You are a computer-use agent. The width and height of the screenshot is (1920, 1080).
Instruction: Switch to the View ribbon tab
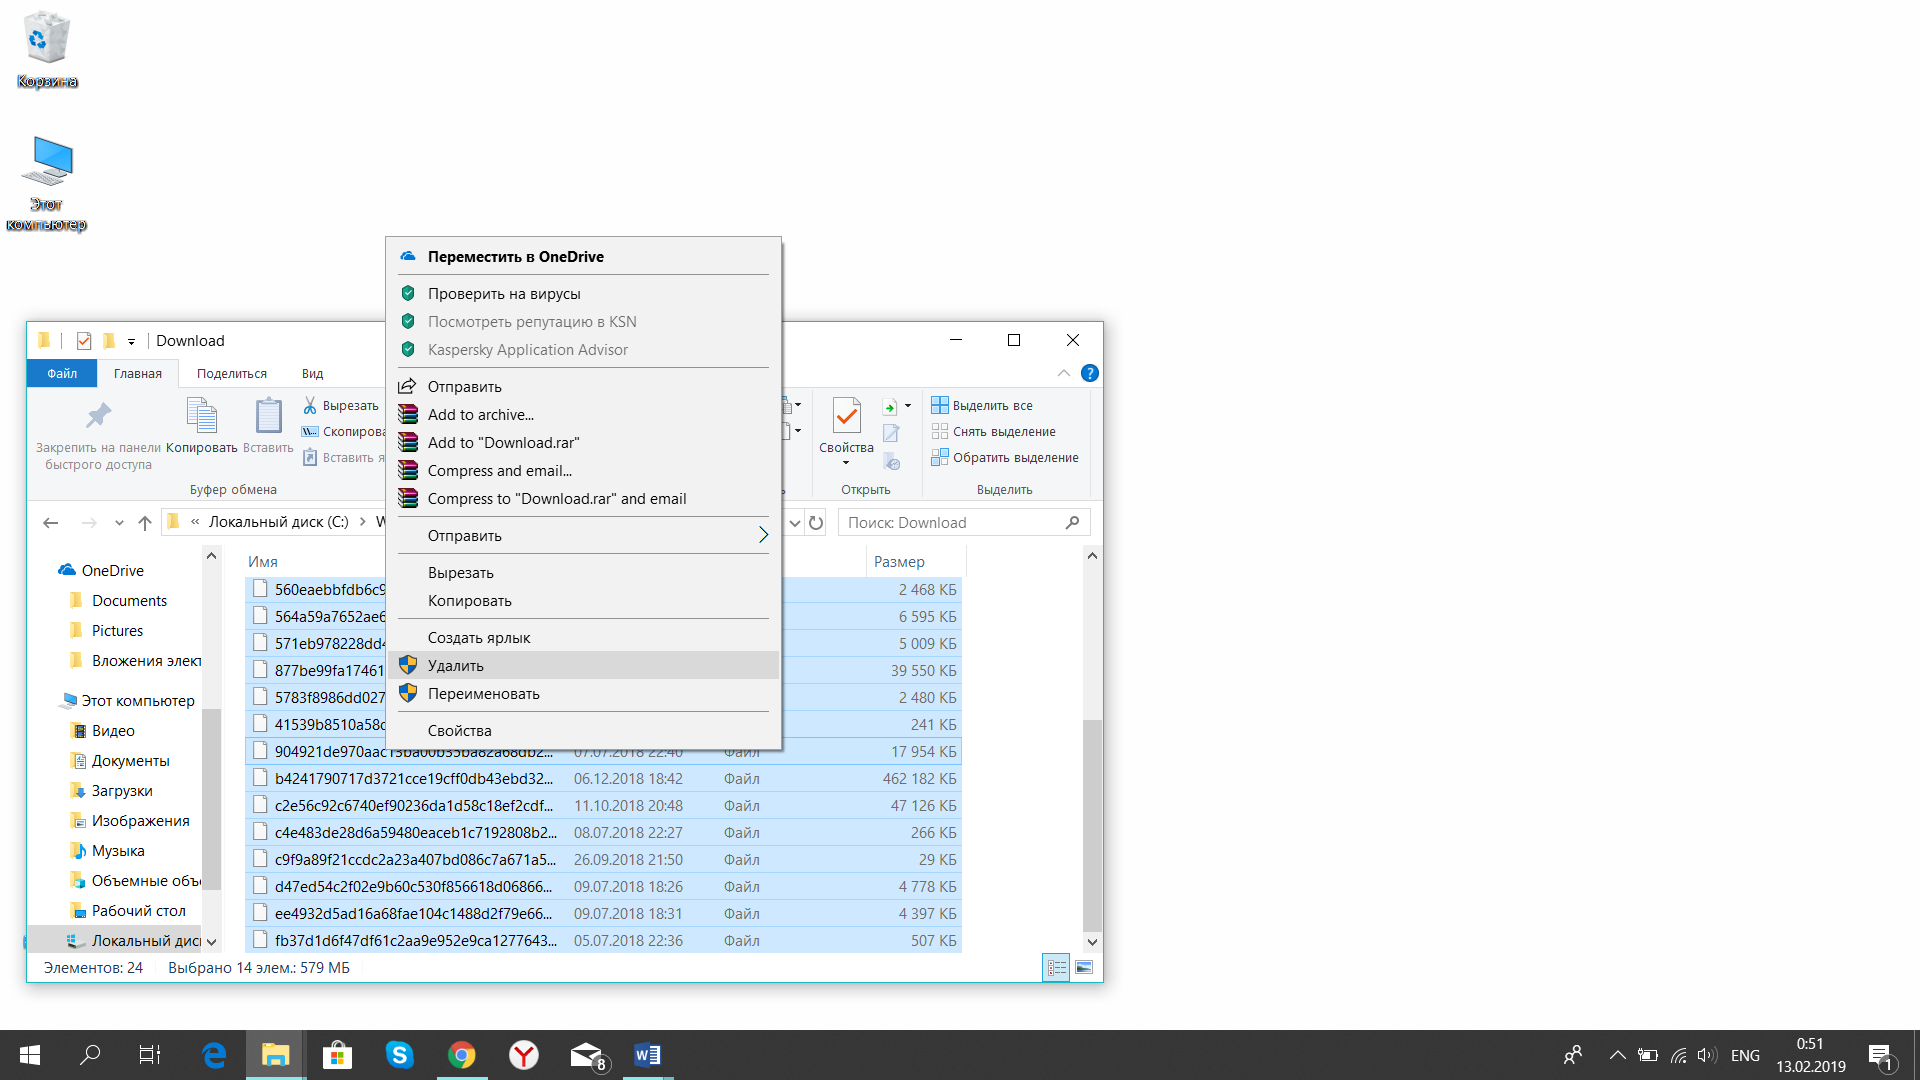(312, 373)
